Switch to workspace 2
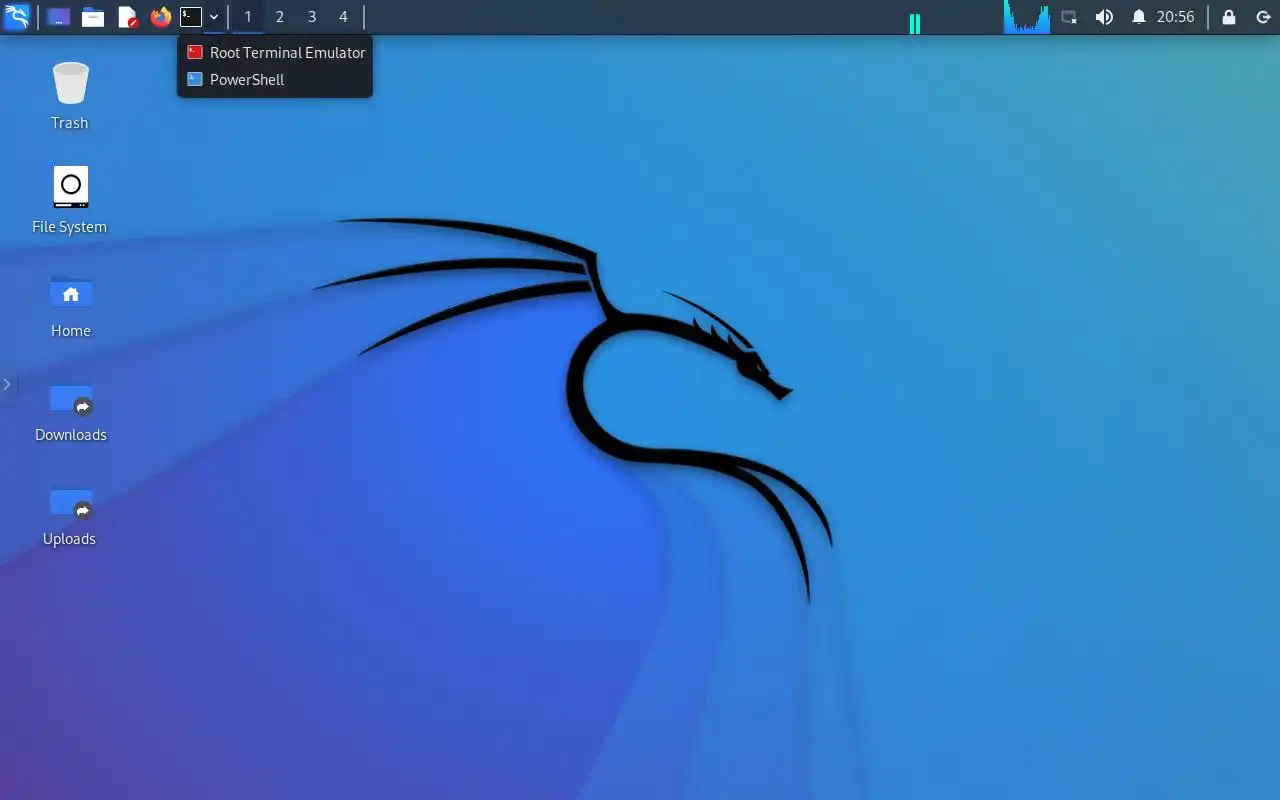1280x800 pixels. point(280,17)
